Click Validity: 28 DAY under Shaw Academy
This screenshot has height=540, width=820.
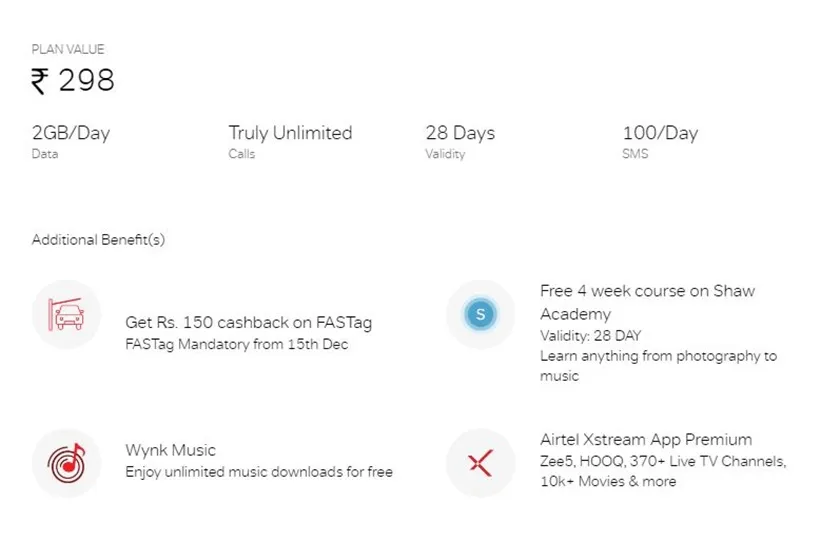[x=590, y=336]
